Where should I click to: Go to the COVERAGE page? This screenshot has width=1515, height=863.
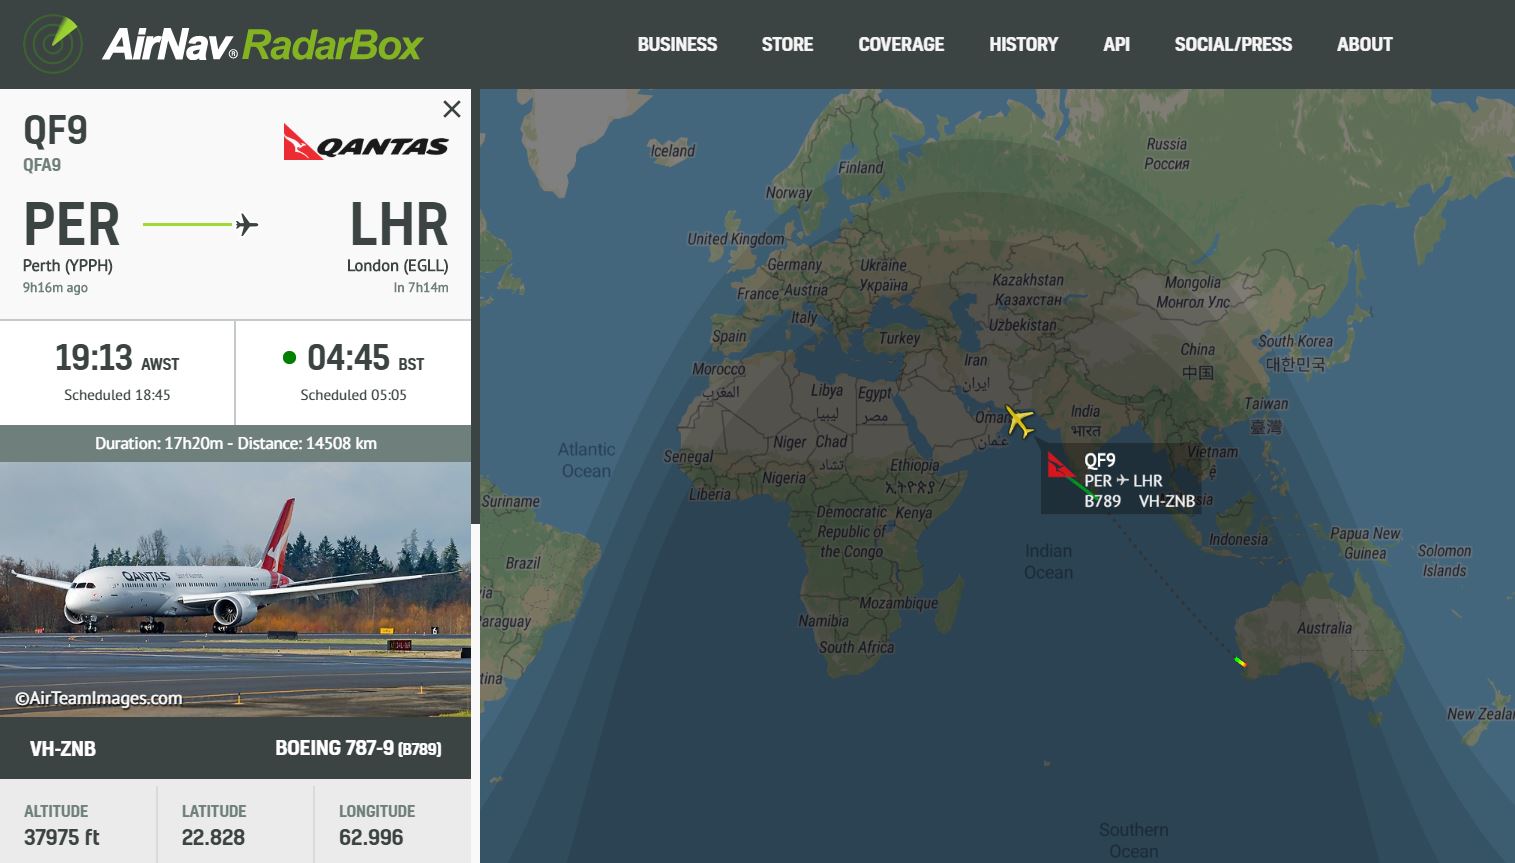[x=901, y=44]
